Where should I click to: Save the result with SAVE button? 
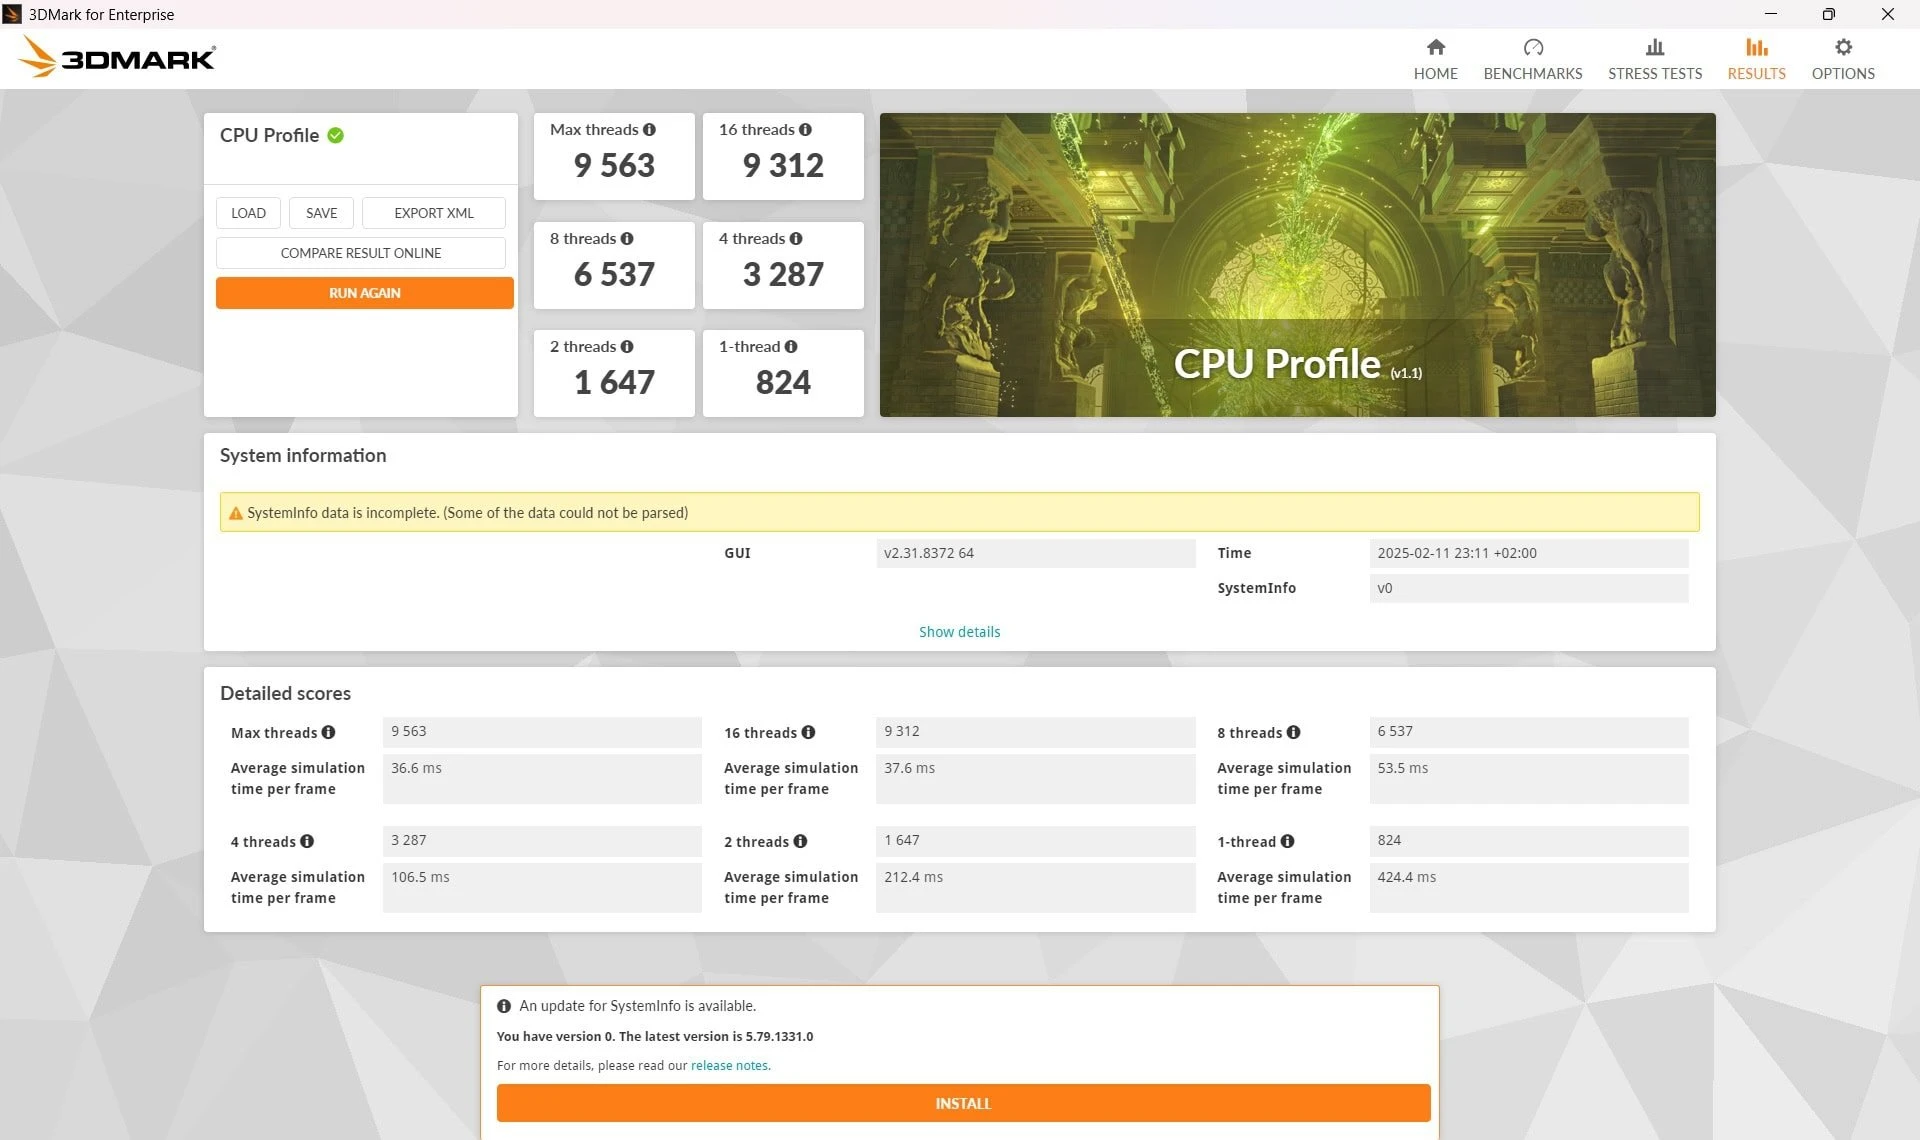321,213
